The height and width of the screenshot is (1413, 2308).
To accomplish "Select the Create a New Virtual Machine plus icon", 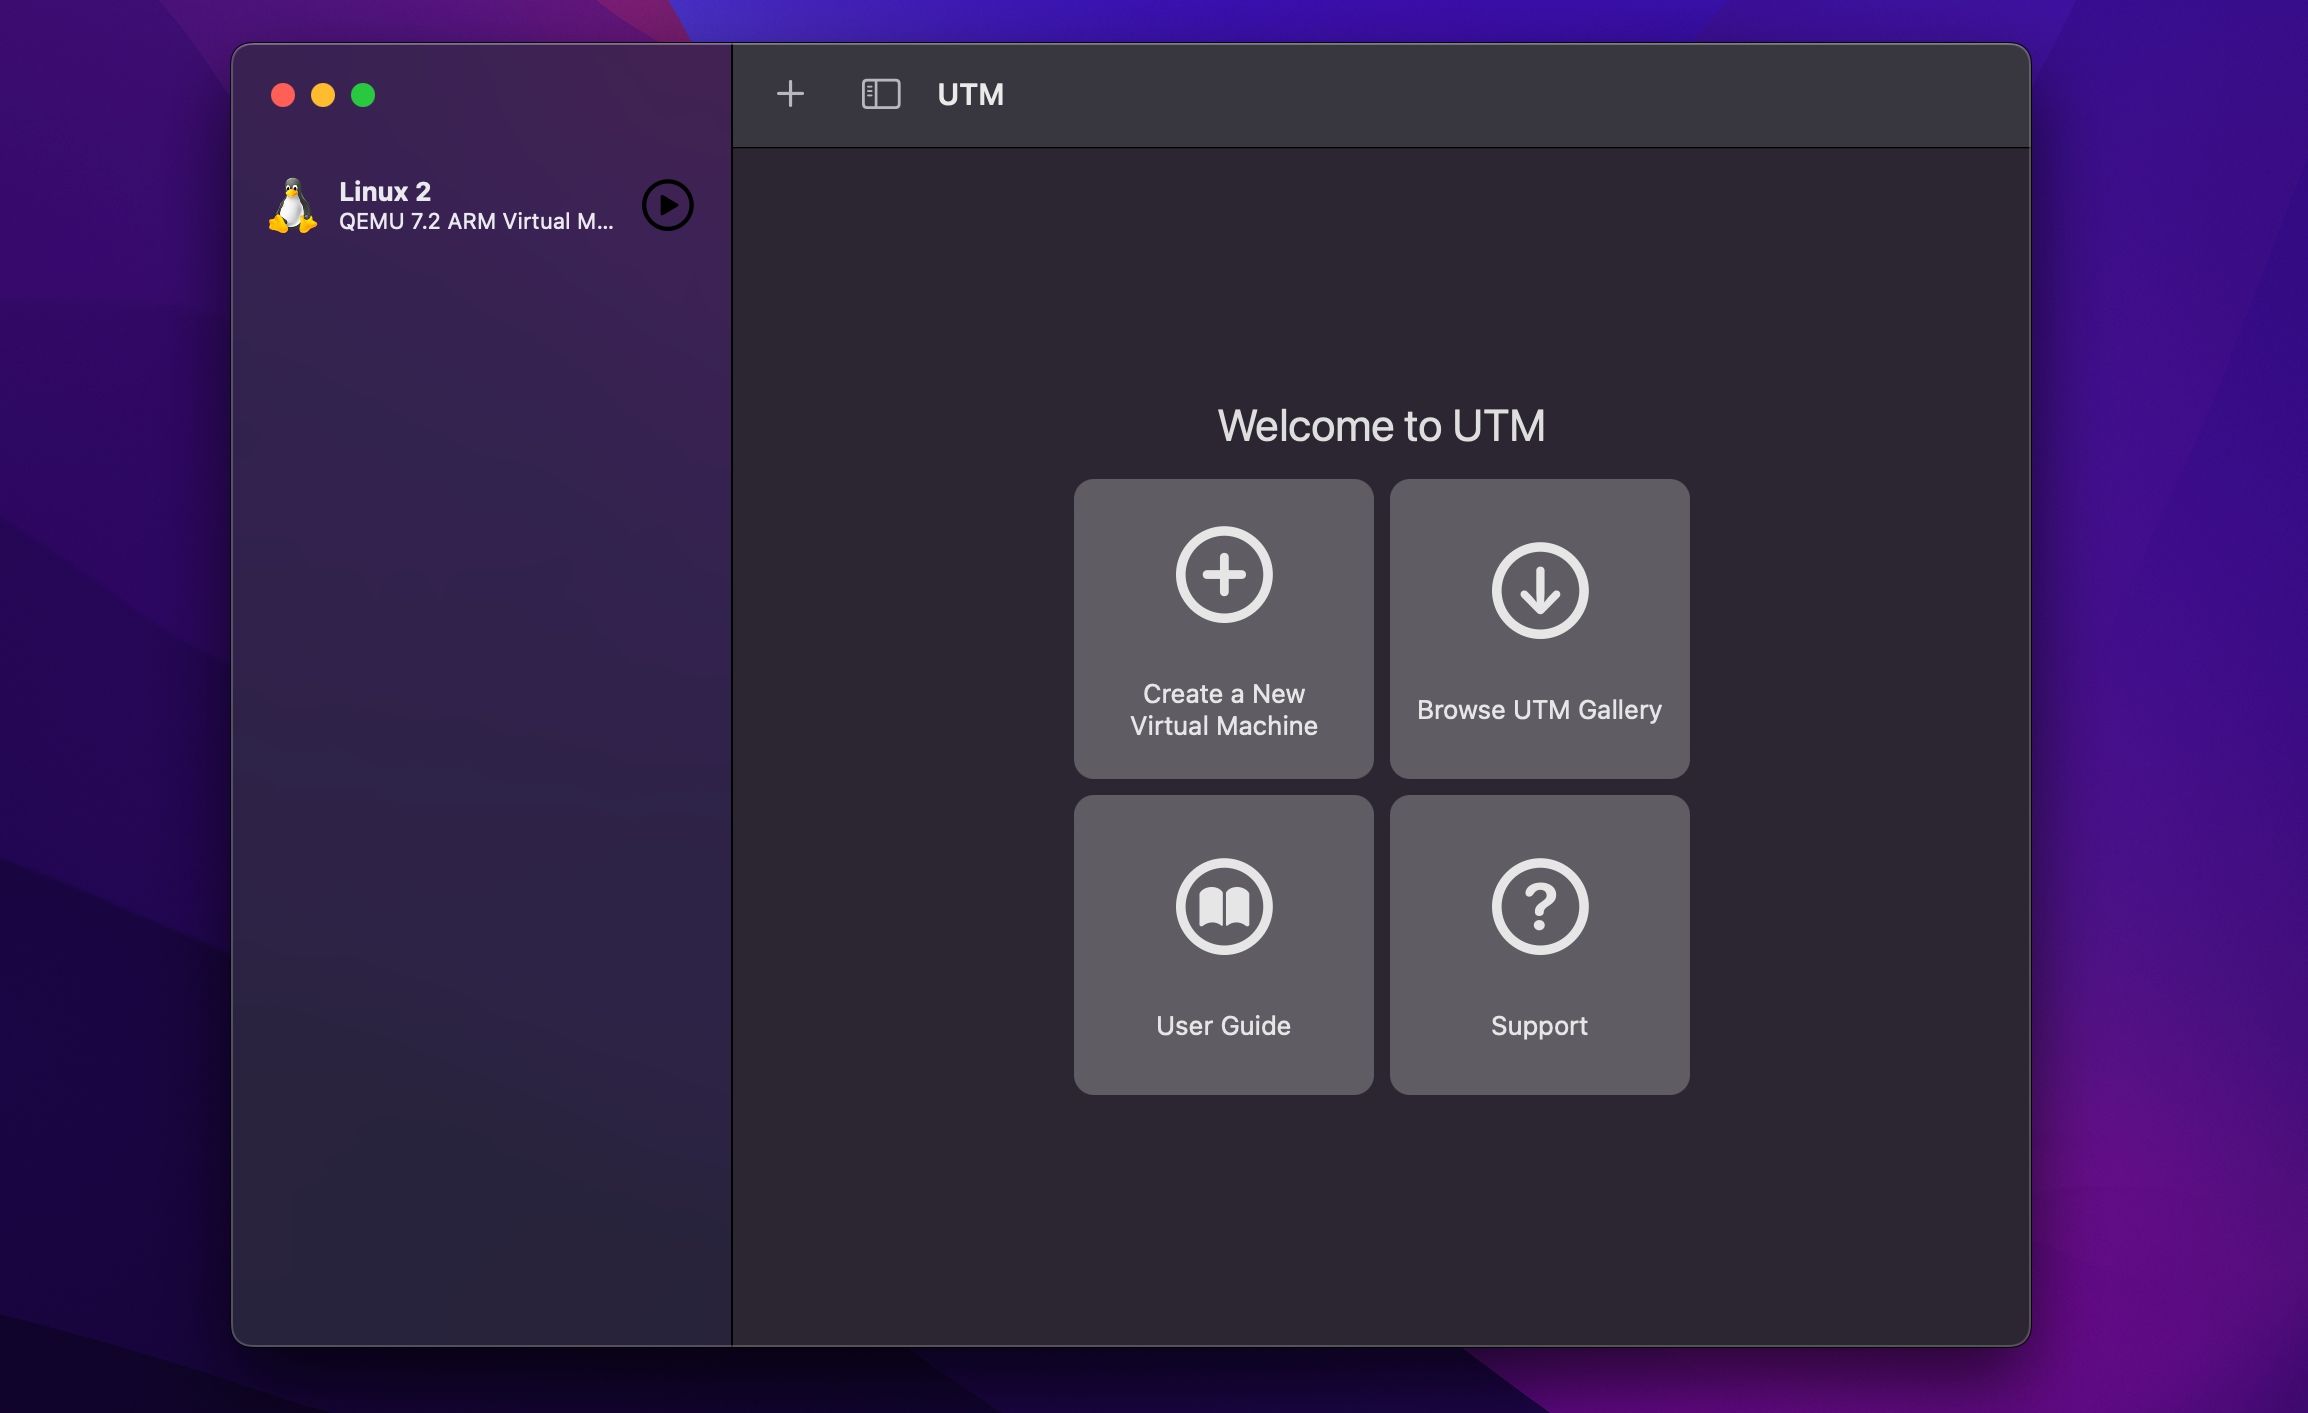I will pos(1223,576).
